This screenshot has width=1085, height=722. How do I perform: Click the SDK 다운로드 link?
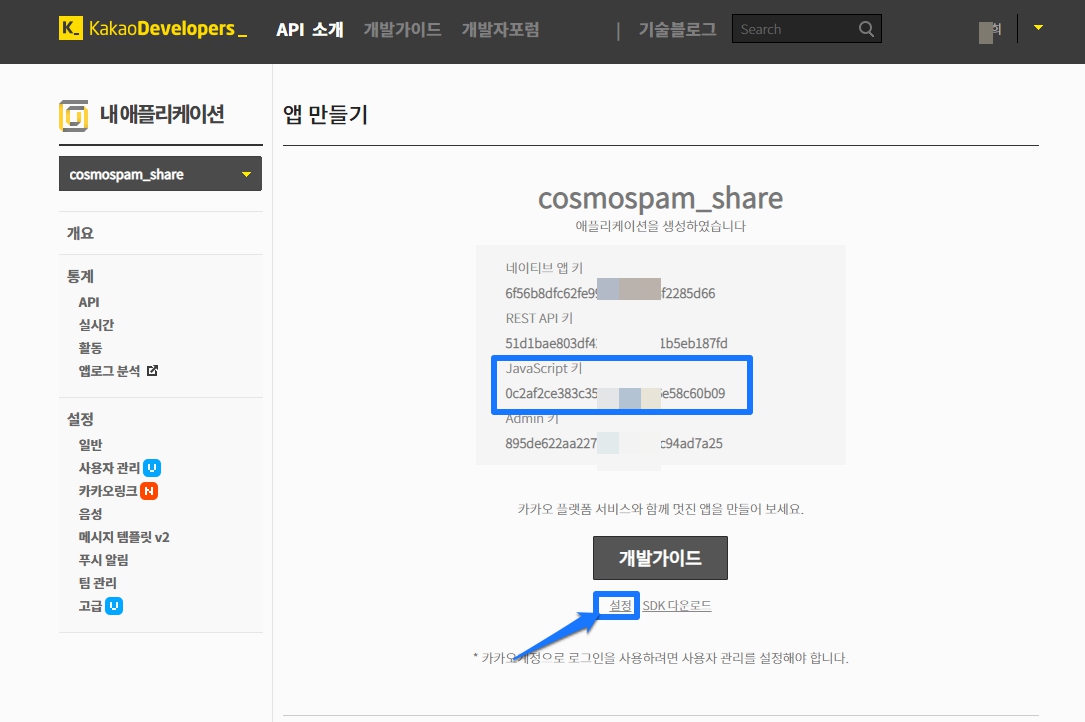click(x=677, y=606)
